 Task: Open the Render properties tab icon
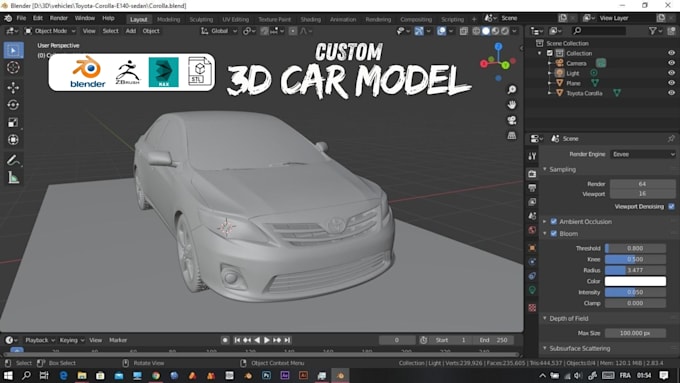[533, 173]
